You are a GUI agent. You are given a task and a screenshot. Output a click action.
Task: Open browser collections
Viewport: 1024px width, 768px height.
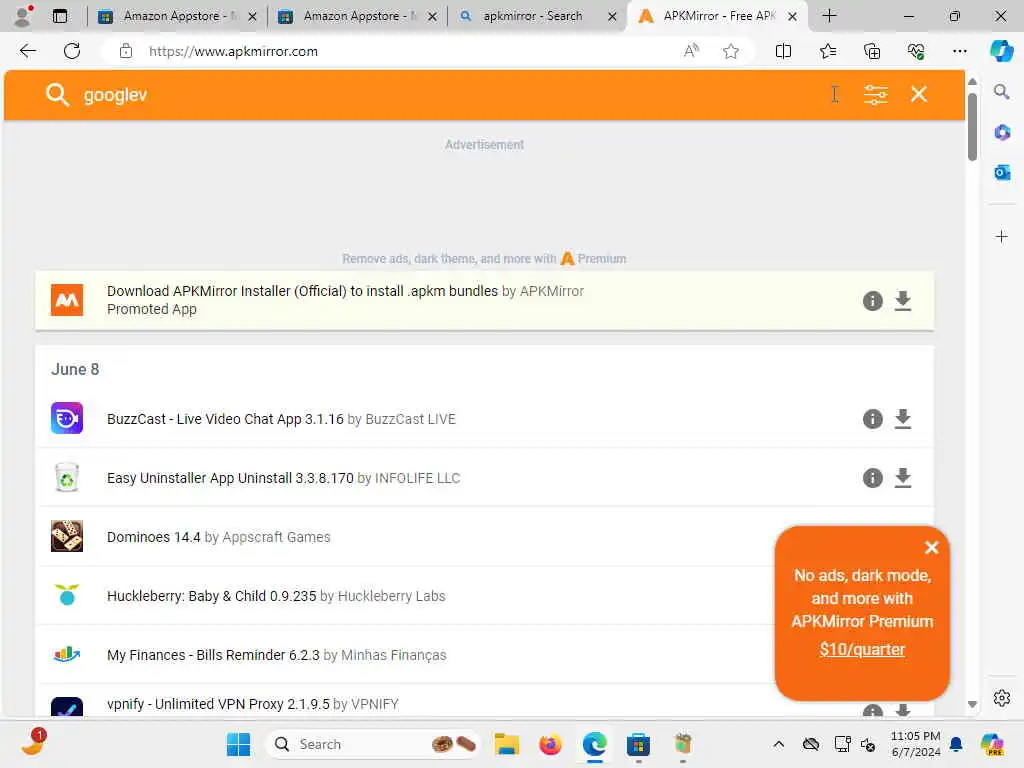[872, 51]
